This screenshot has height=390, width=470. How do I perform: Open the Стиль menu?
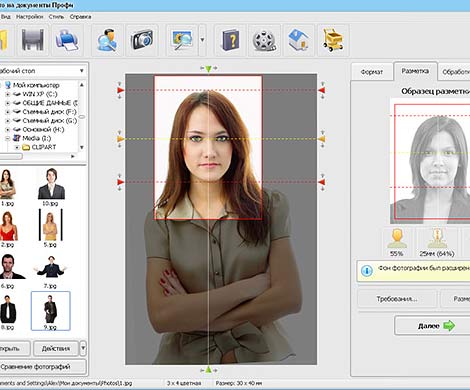pos(56,17)
